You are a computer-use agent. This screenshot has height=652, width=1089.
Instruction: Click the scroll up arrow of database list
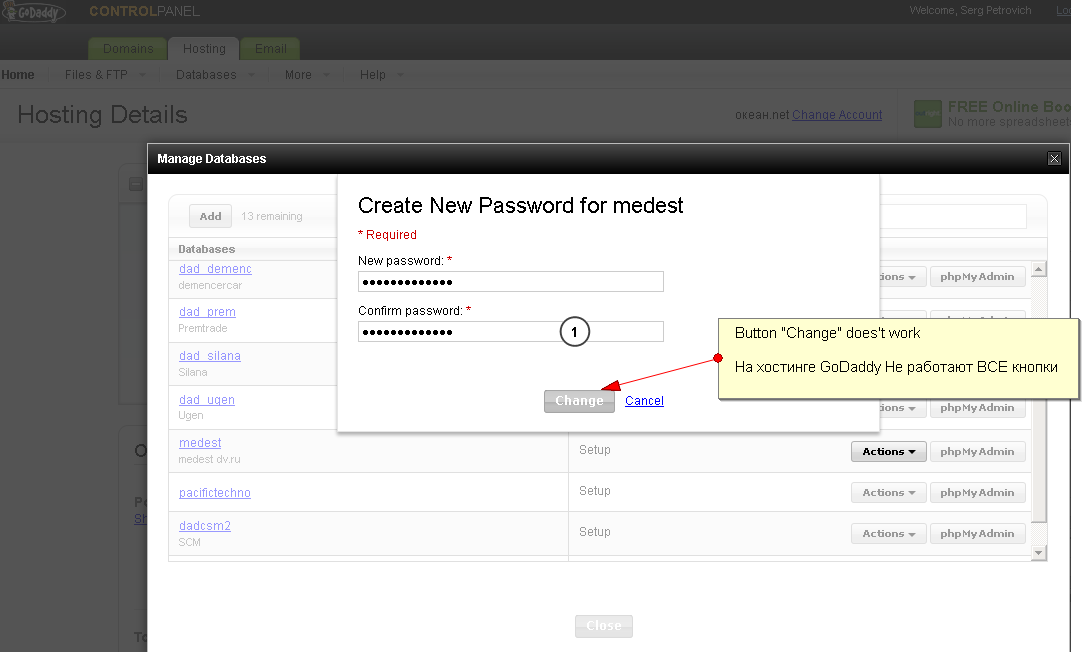[x=1038, y=269]
